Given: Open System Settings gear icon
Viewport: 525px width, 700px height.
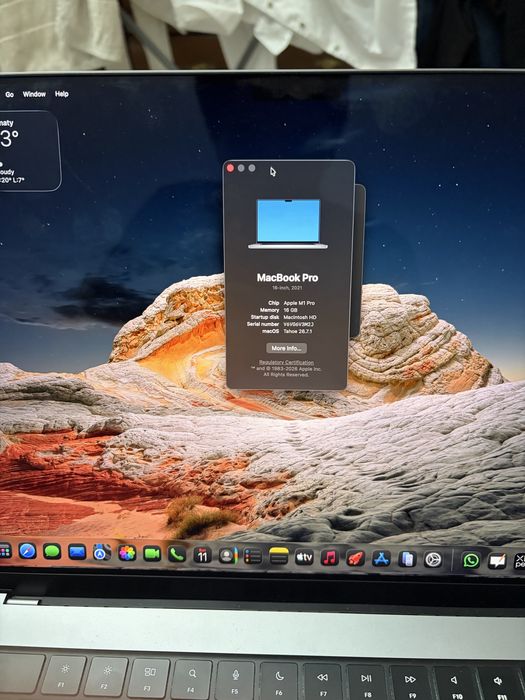Looking at the screenshot, I should 433,559.
